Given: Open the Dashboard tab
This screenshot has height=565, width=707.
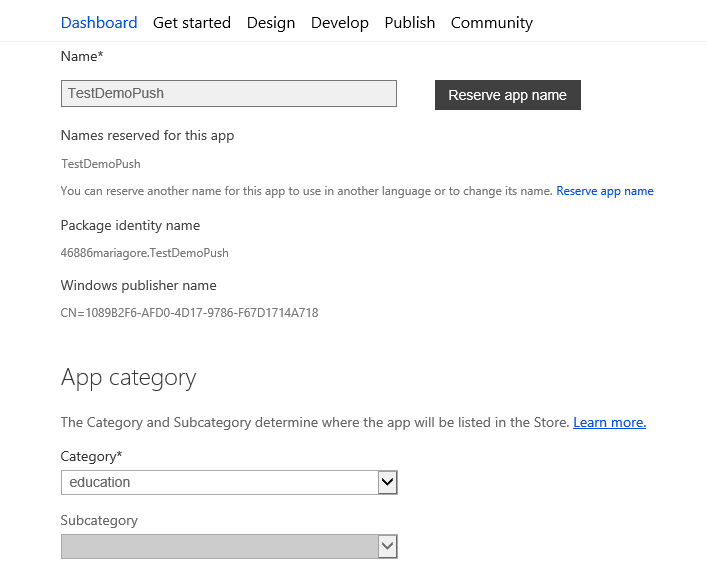Looking at the screenshot, I should click(99, 22).
